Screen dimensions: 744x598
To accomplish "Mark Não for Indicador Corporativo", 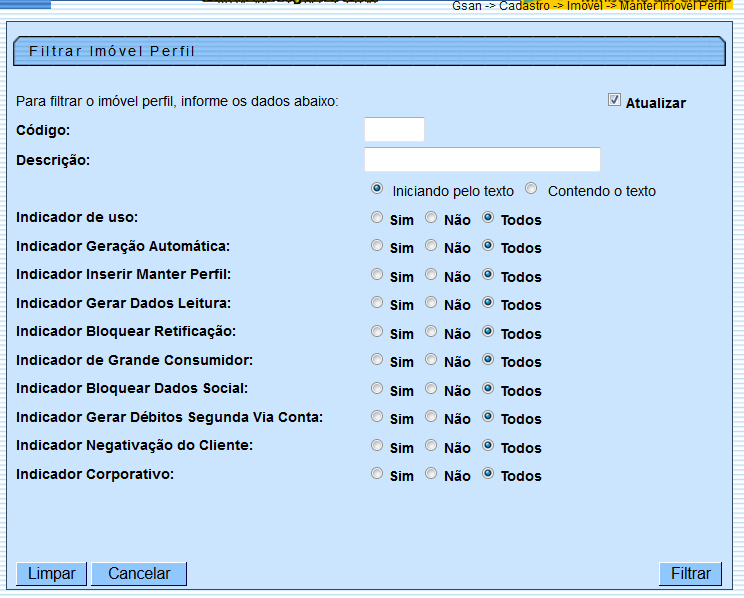I will (431, 473).
